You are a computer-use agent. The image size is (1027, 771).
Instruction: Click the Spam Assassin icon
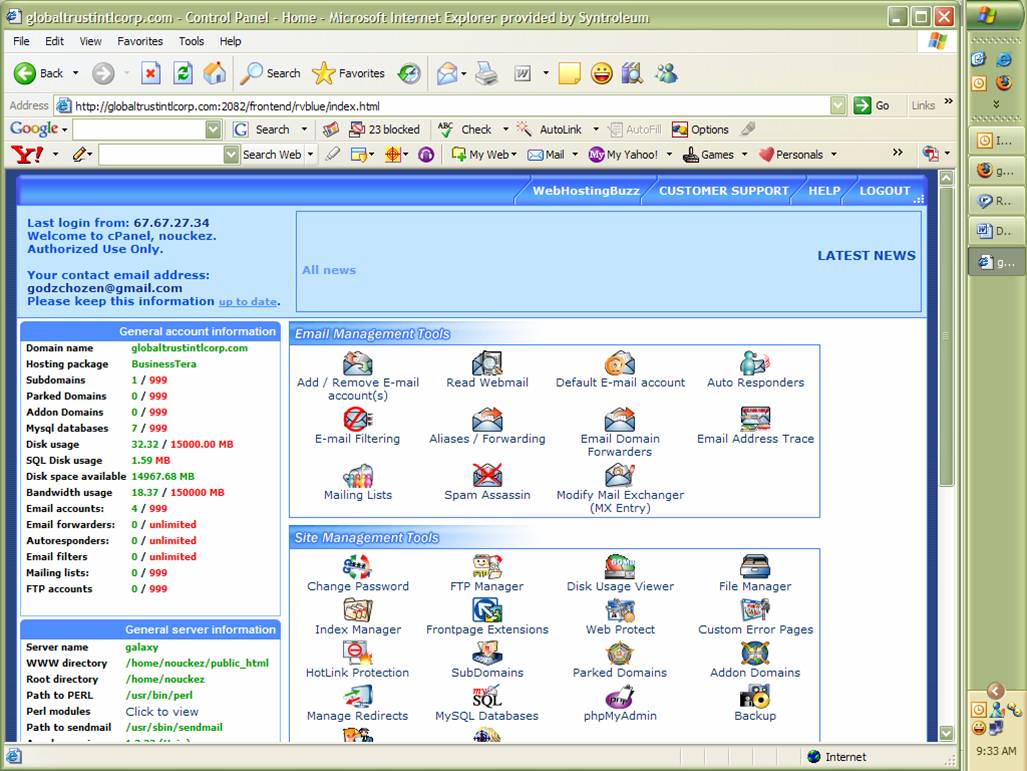tap(487, 475)
